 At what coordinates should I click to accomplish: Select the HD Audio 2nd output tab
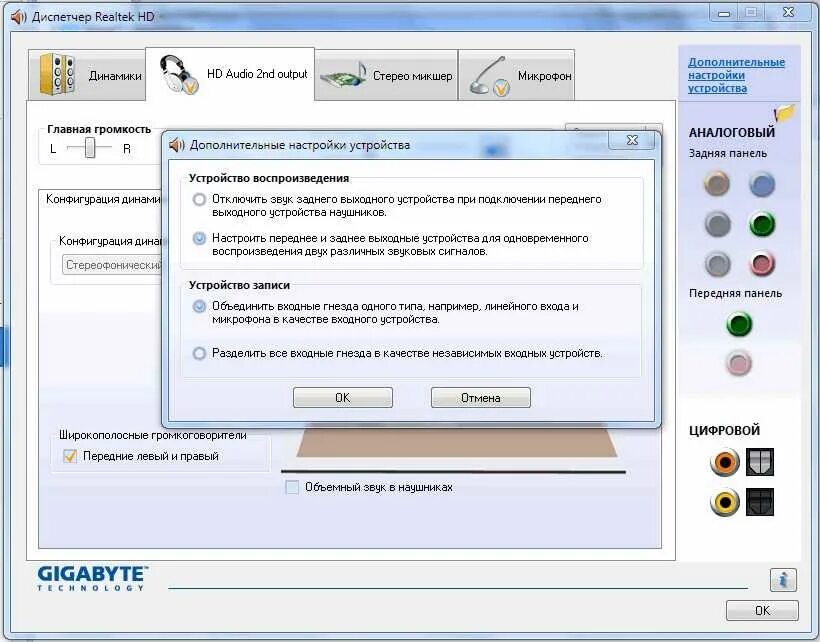click(x=230, y=74)
